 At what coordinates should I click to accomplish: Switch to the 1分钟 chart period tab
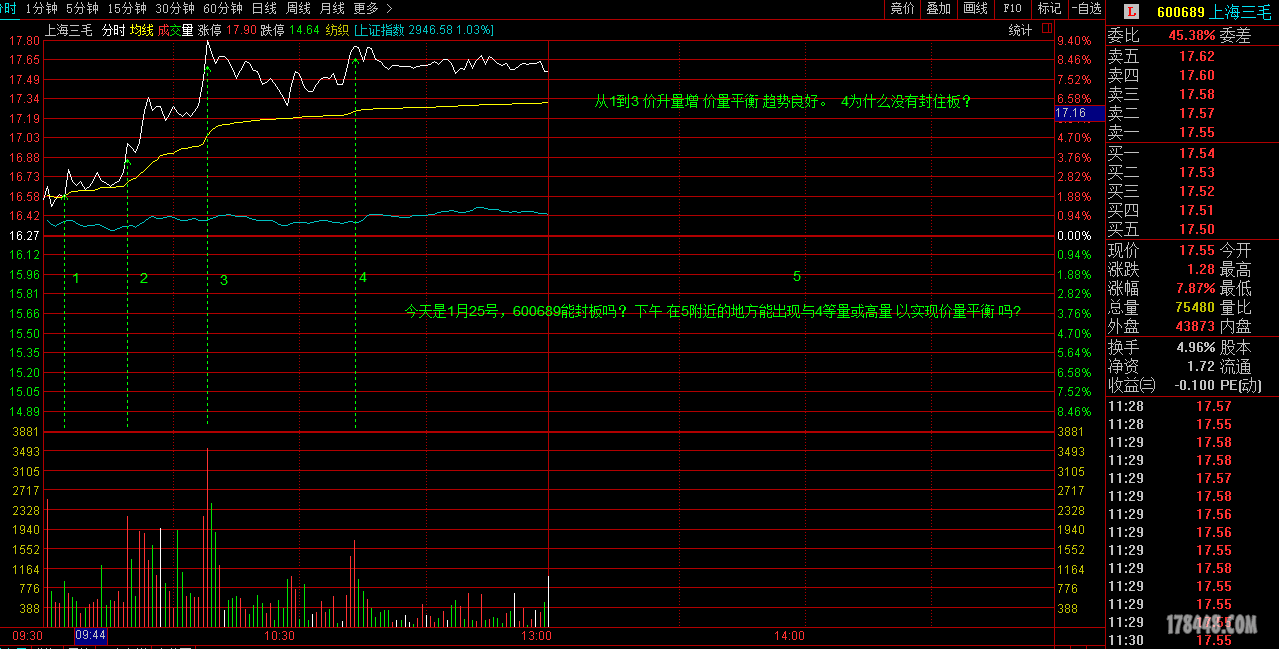coord(41,8)
